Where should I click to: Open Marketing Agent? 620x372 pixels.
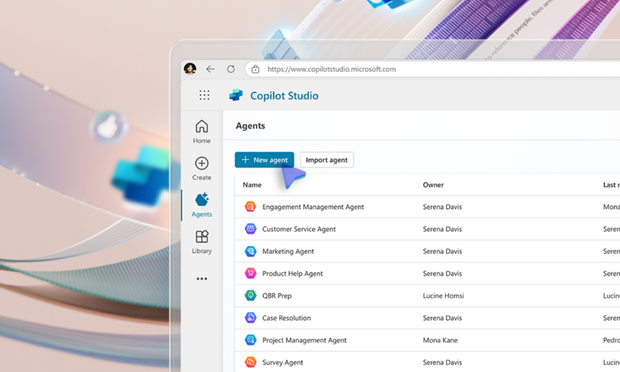pyautogui.click(x=288, y=251)
